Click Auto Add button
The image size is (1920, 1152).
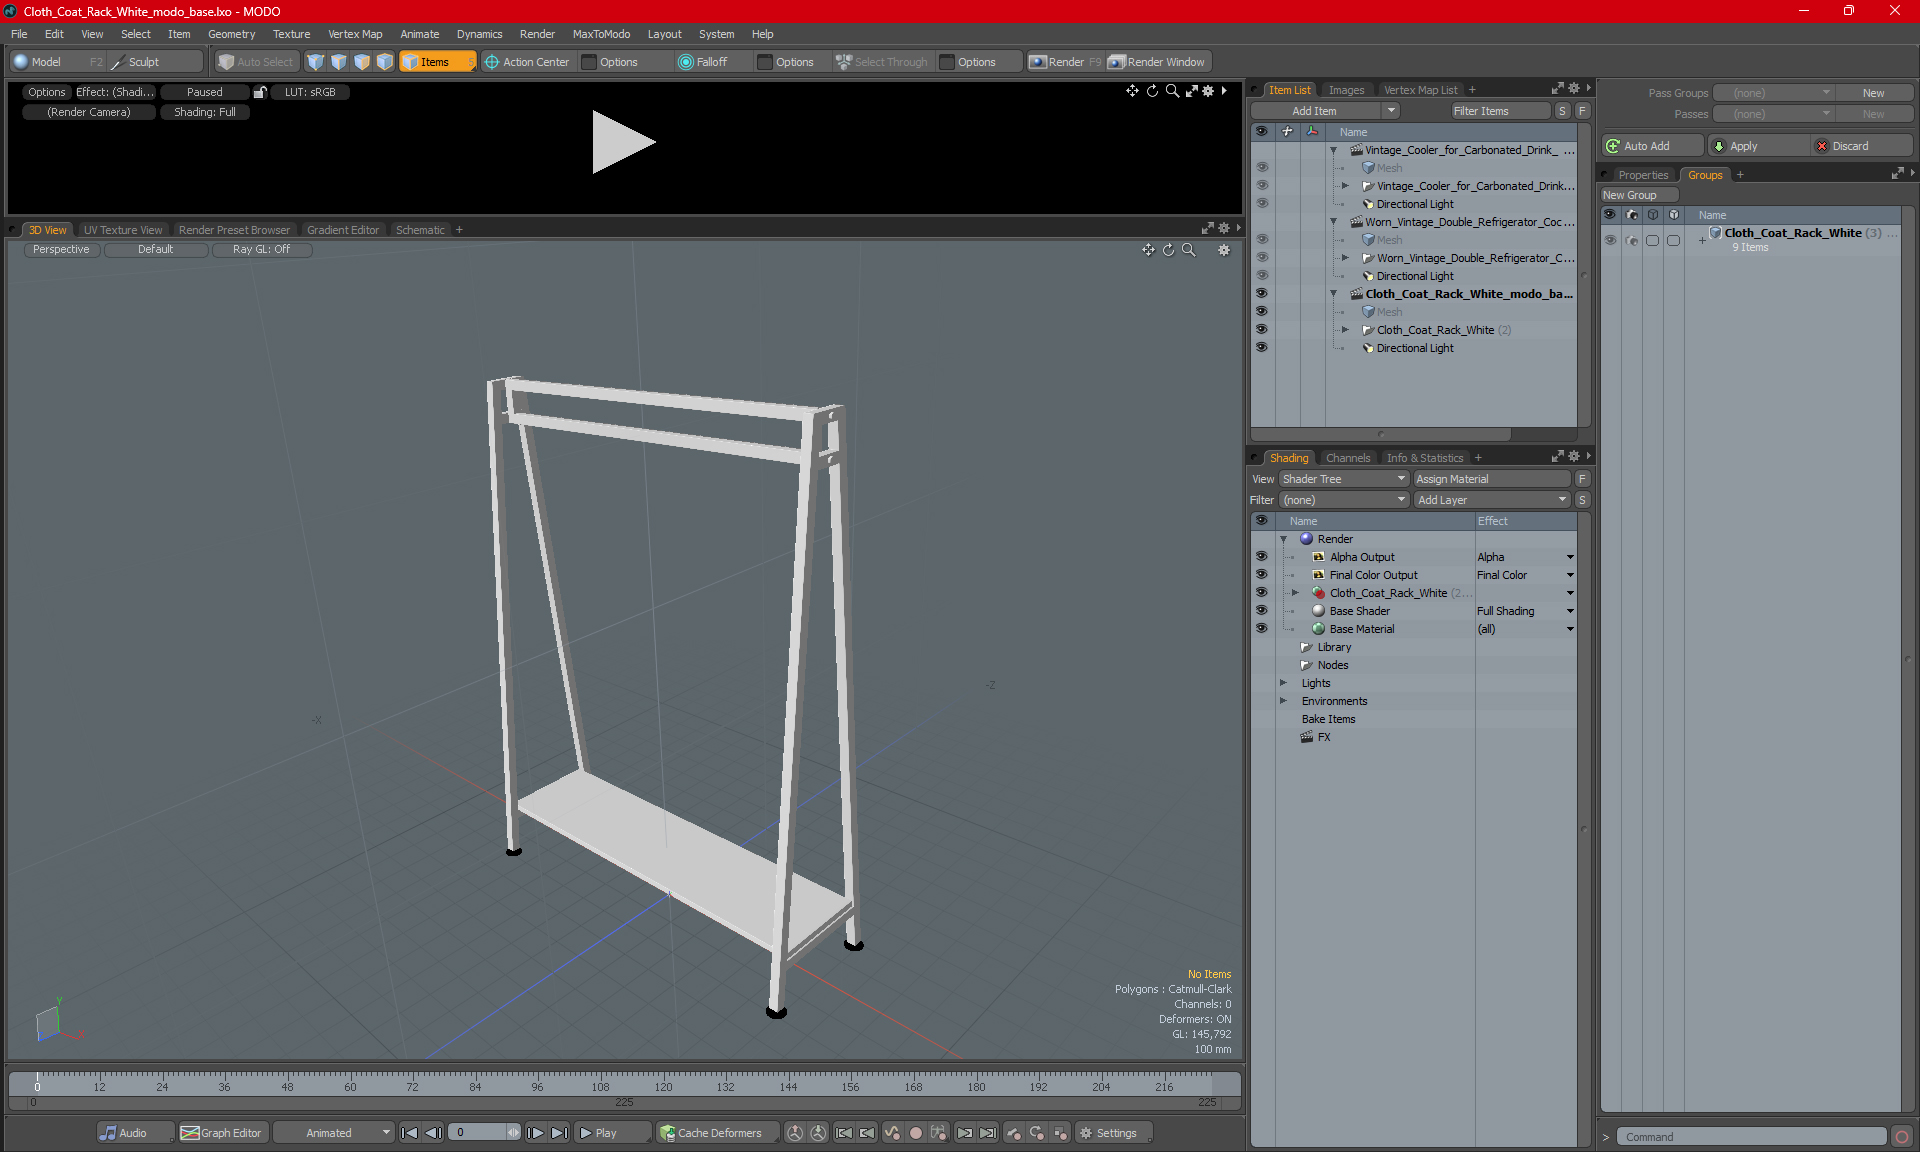point(1651,146)
